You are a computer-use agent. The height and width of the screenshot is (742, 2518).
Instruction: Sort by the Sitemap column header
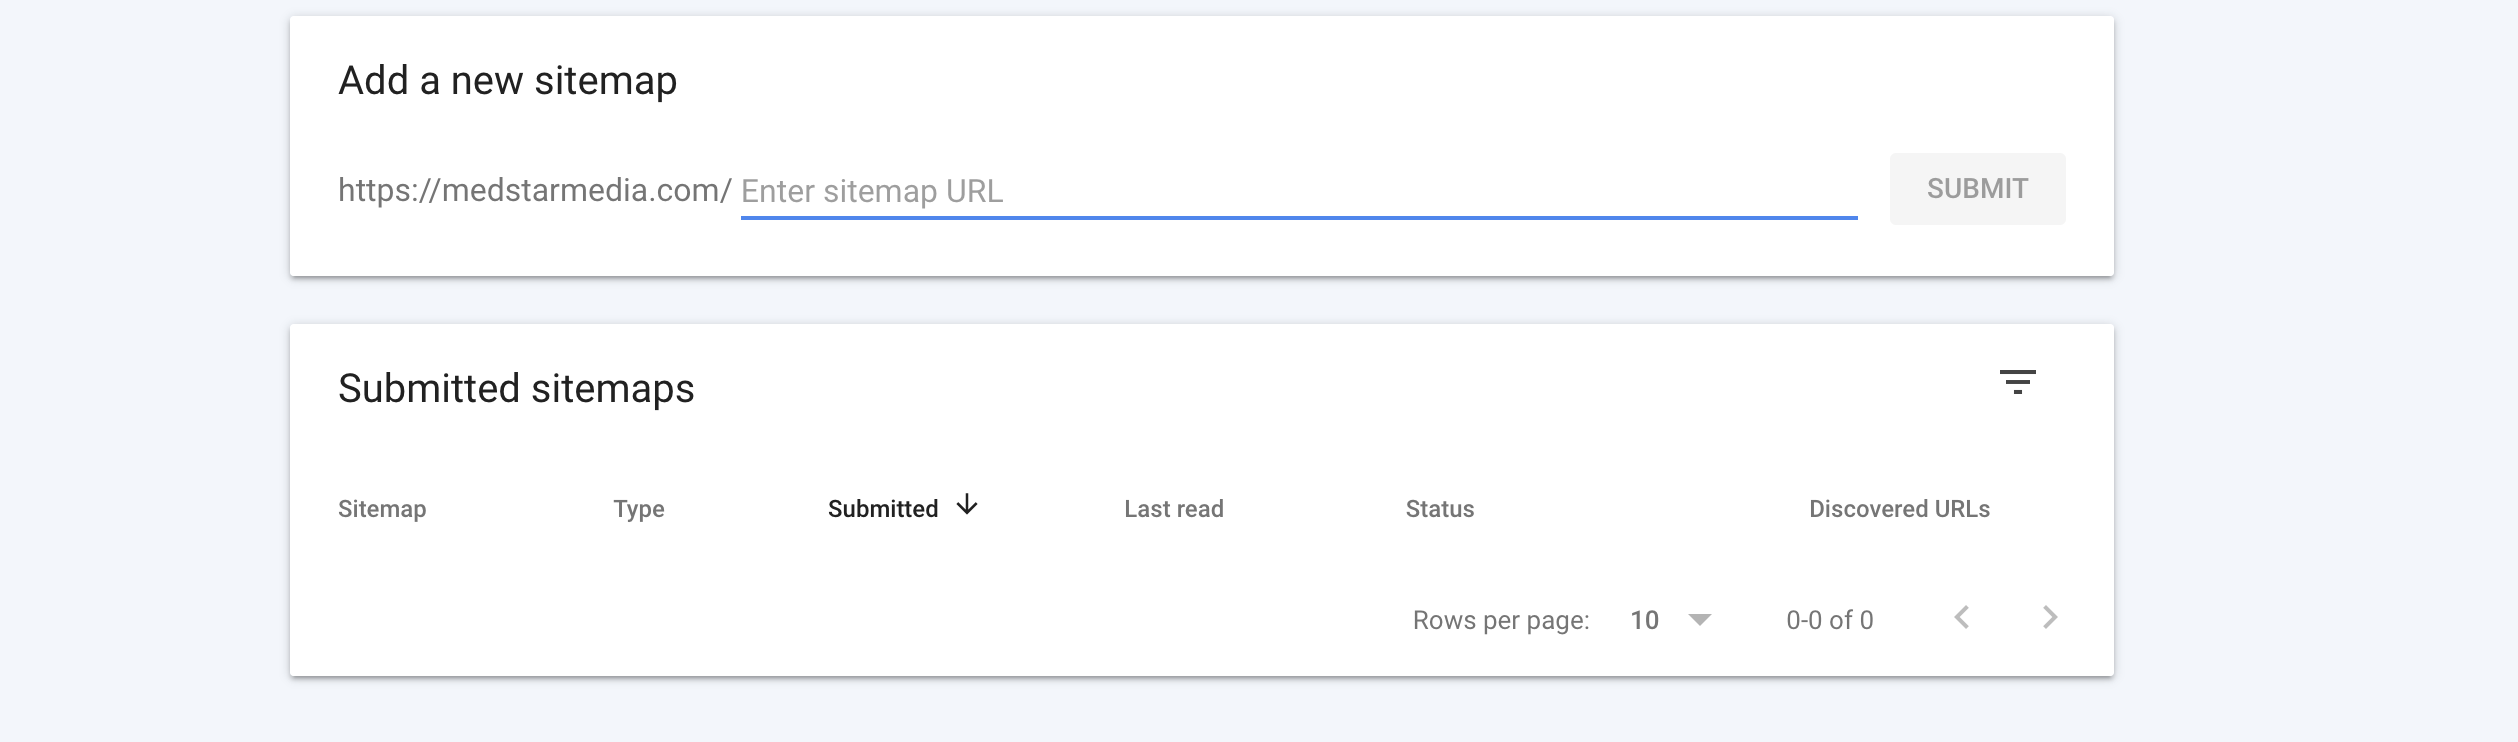click(x=382, y=509)
